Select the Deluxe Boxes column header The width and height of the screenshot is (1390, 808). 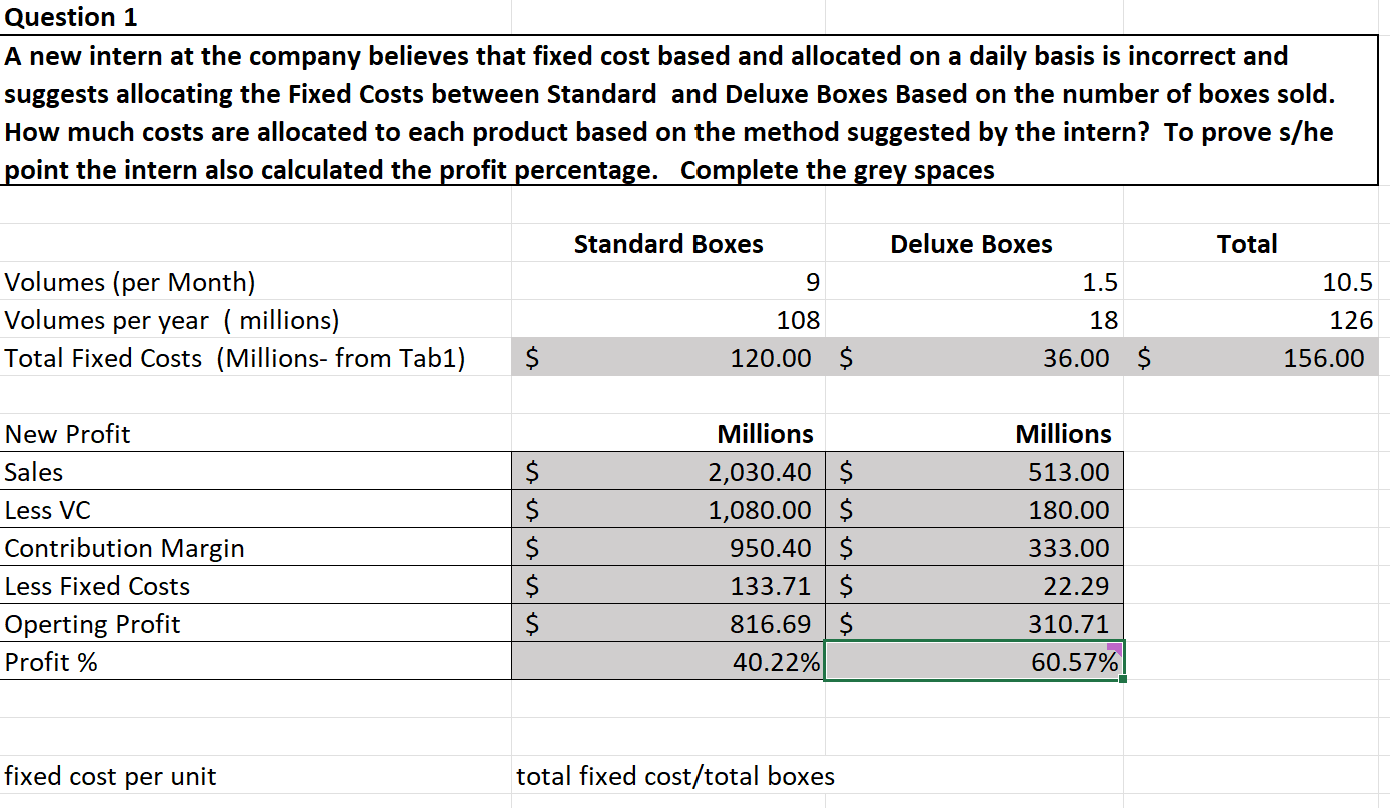pyautogui.click(x=970, y=243)
